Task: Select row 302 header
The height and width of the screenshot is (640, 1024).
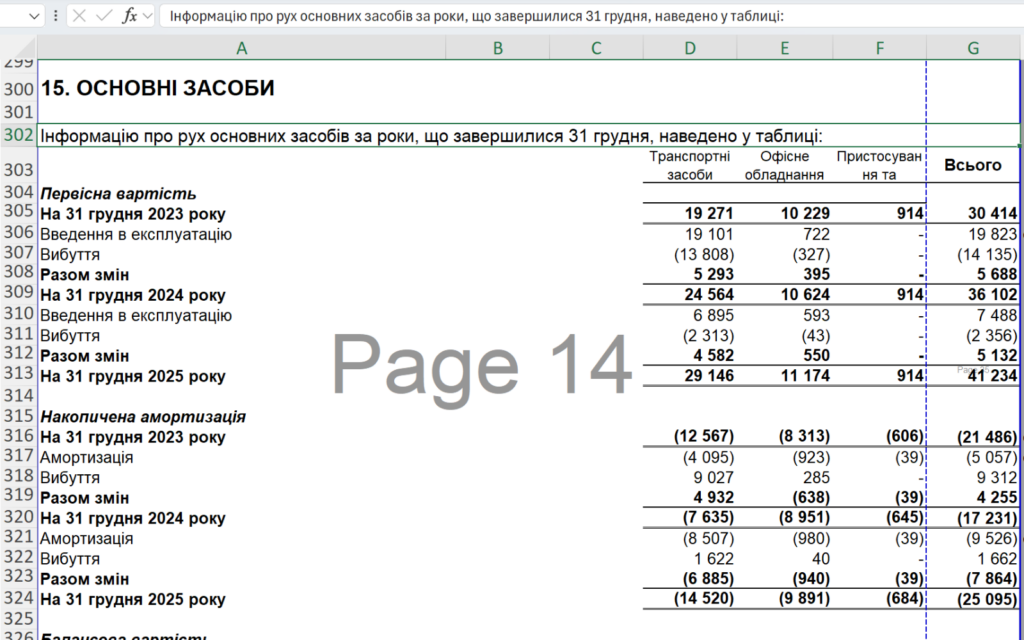Action: (19, 135)
